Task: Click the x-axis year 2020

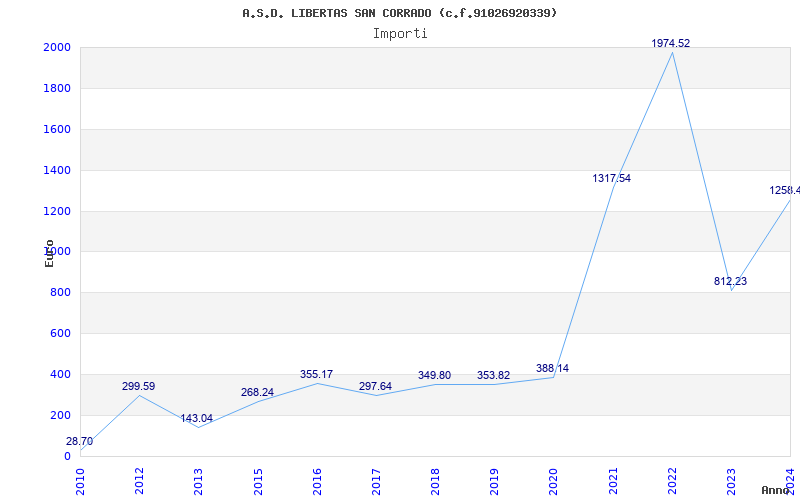Action: (554, 482)
